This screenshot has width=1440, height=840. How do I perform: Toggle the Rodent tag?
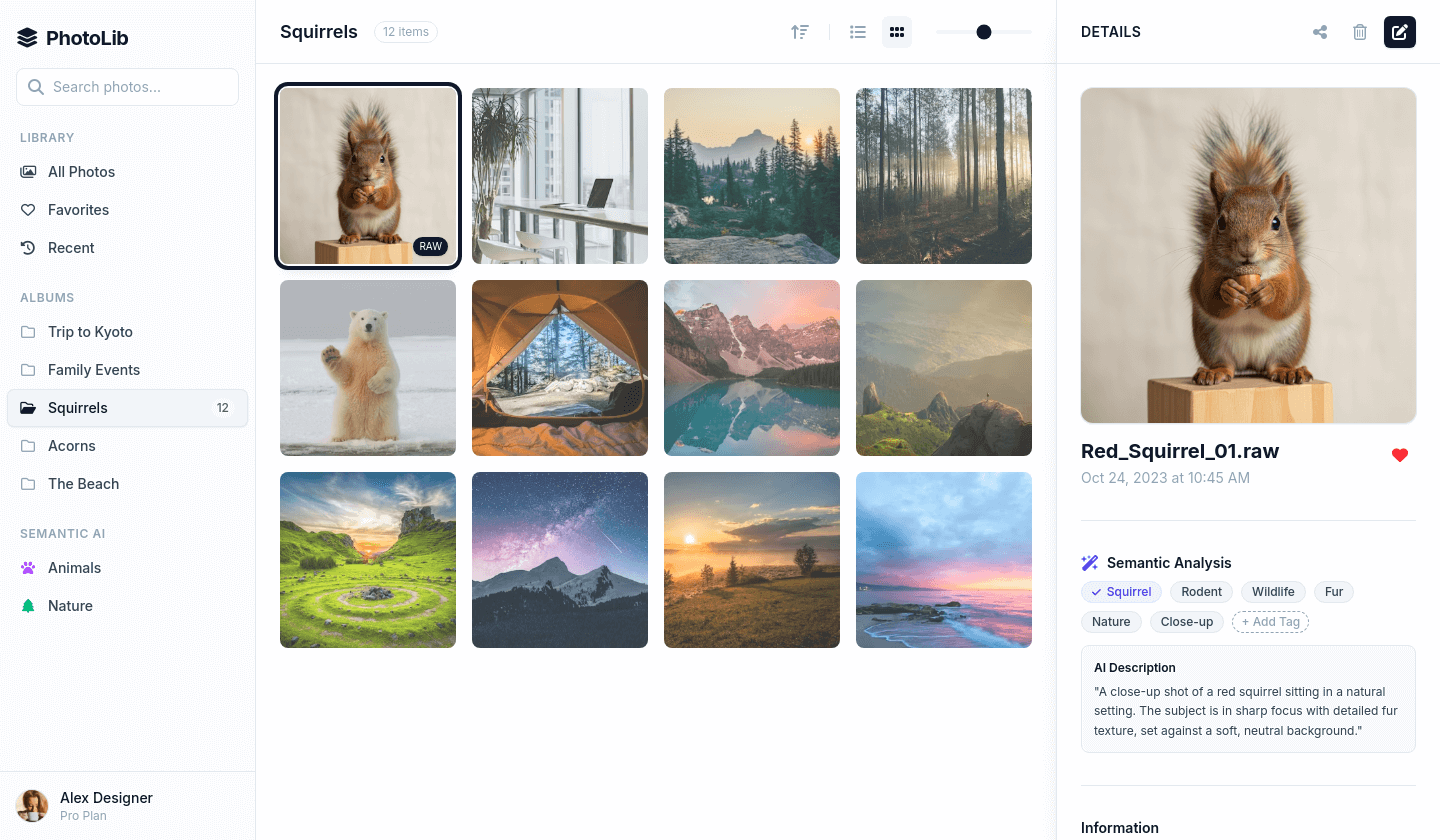(1202, 592)
